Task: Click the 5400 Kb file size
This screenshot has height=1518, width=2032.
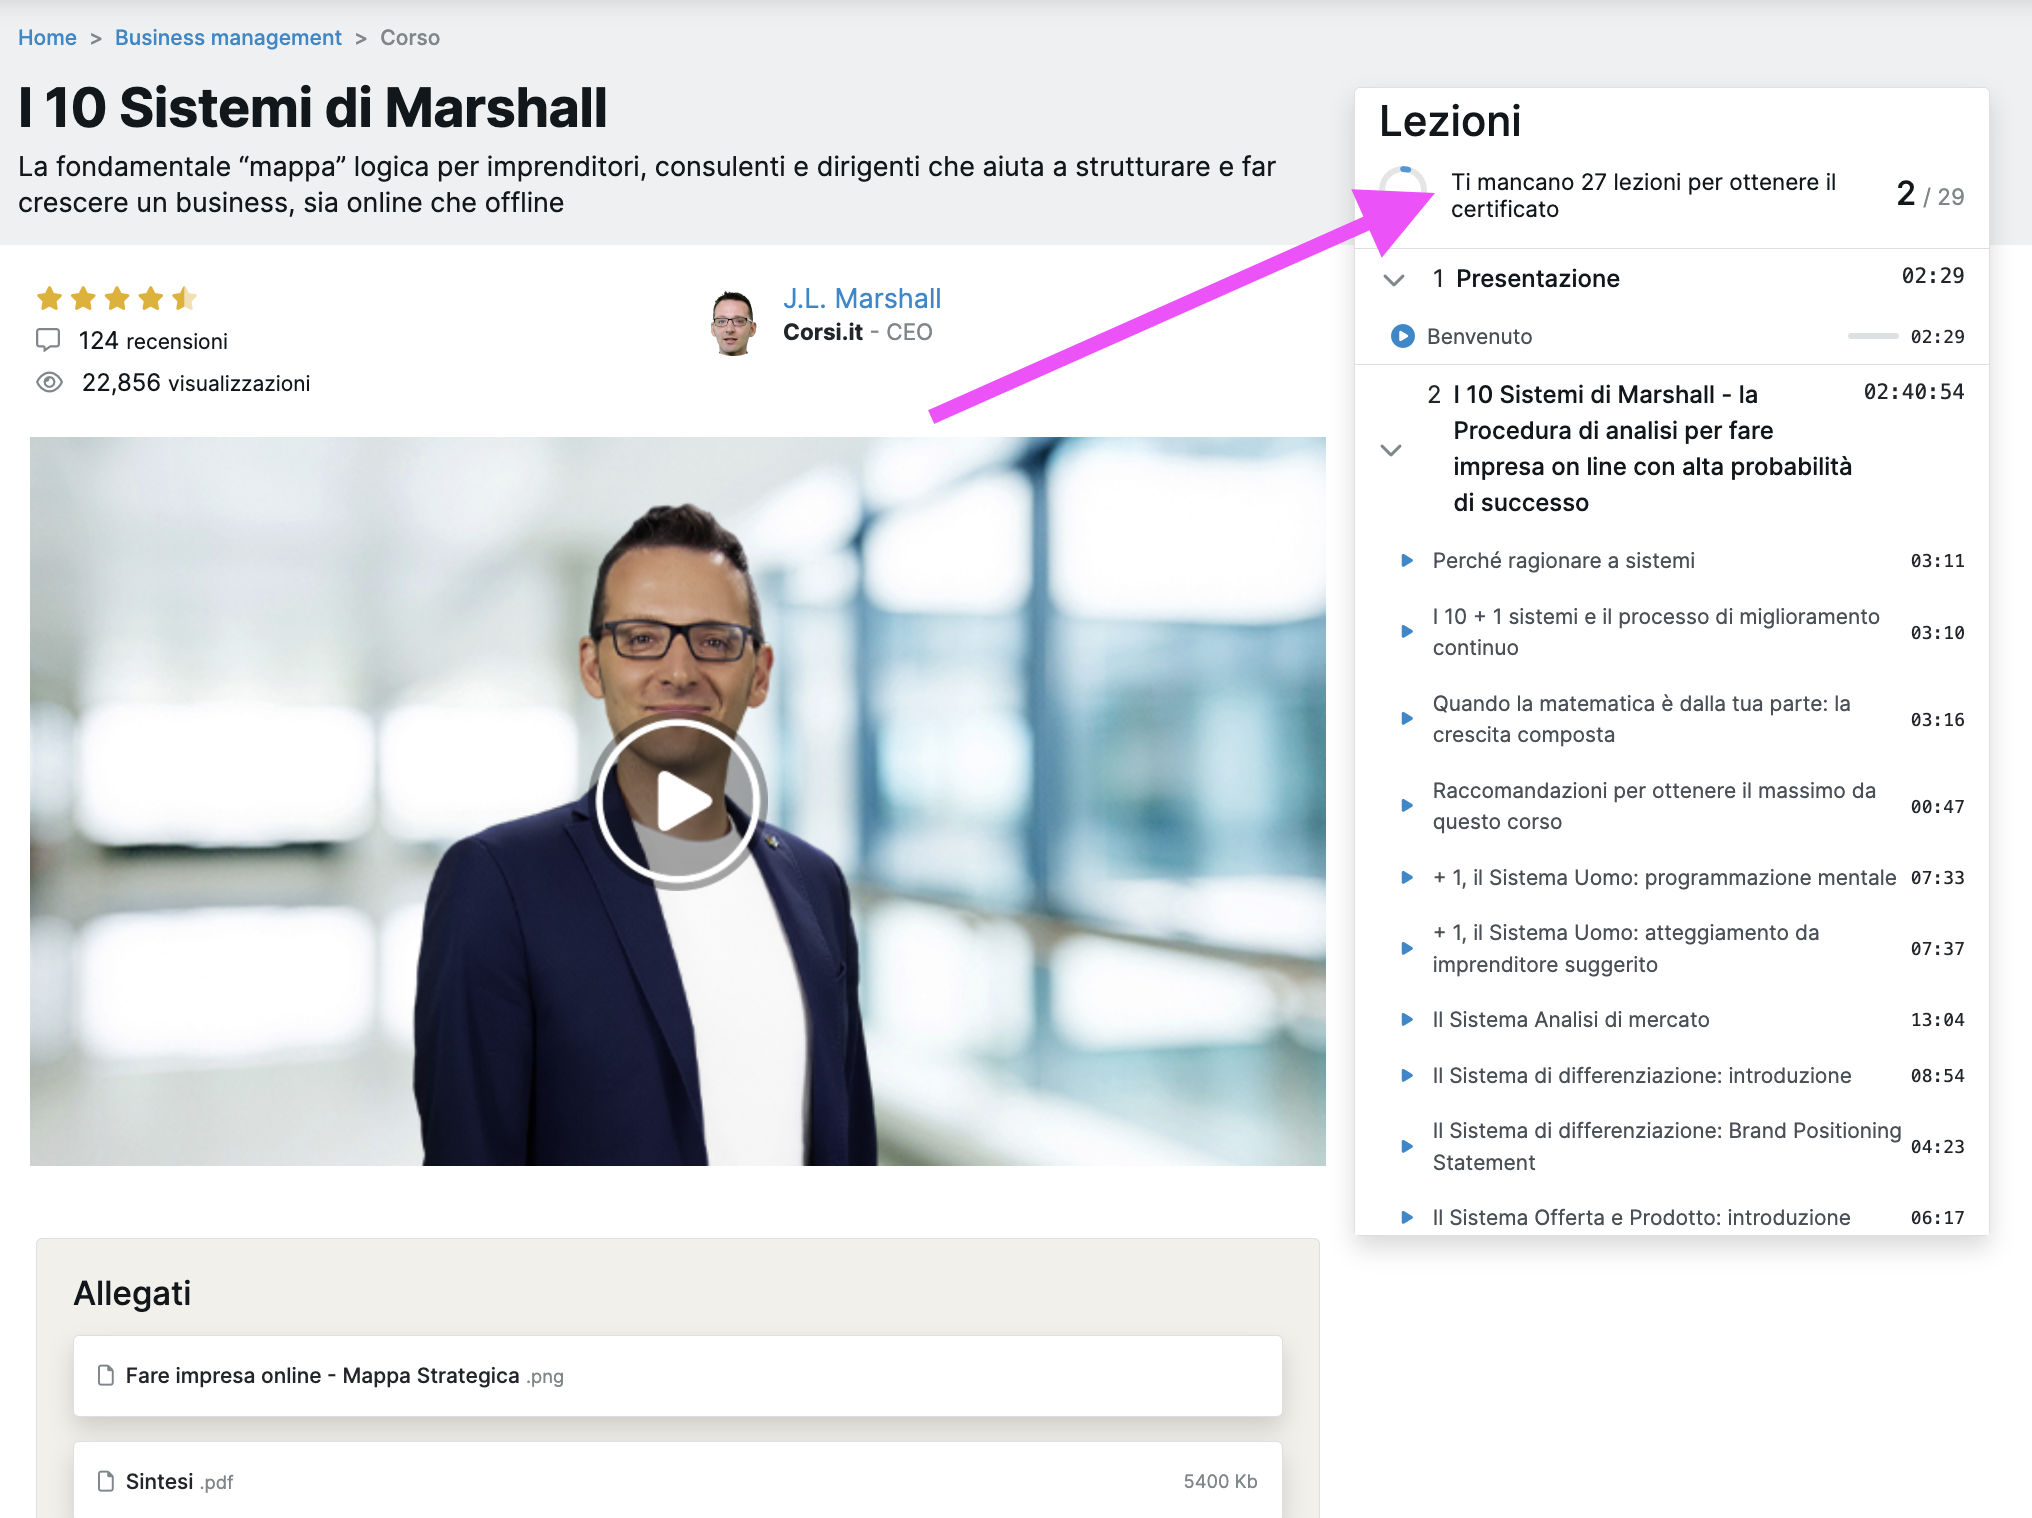Action: [x=1220, y=1481]
